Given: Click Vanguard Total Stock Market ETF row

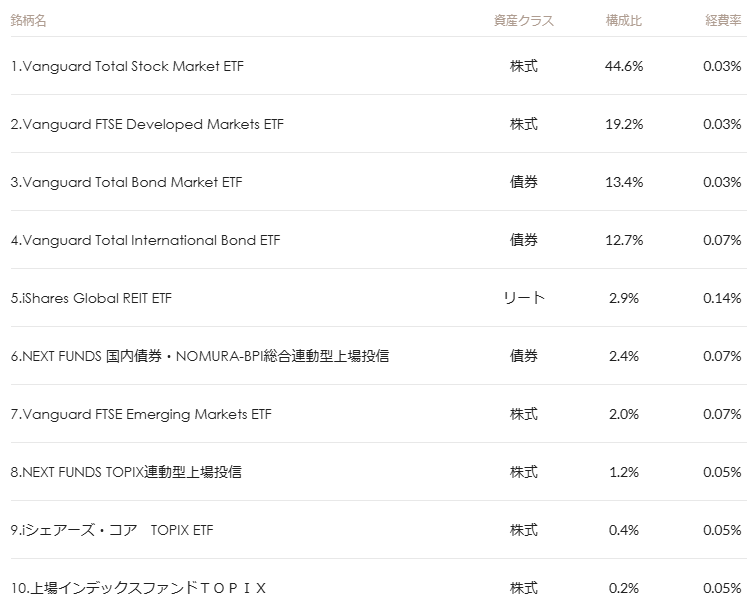Looking at the screenshot, I should pyautogui.click(x=127, y=67).
